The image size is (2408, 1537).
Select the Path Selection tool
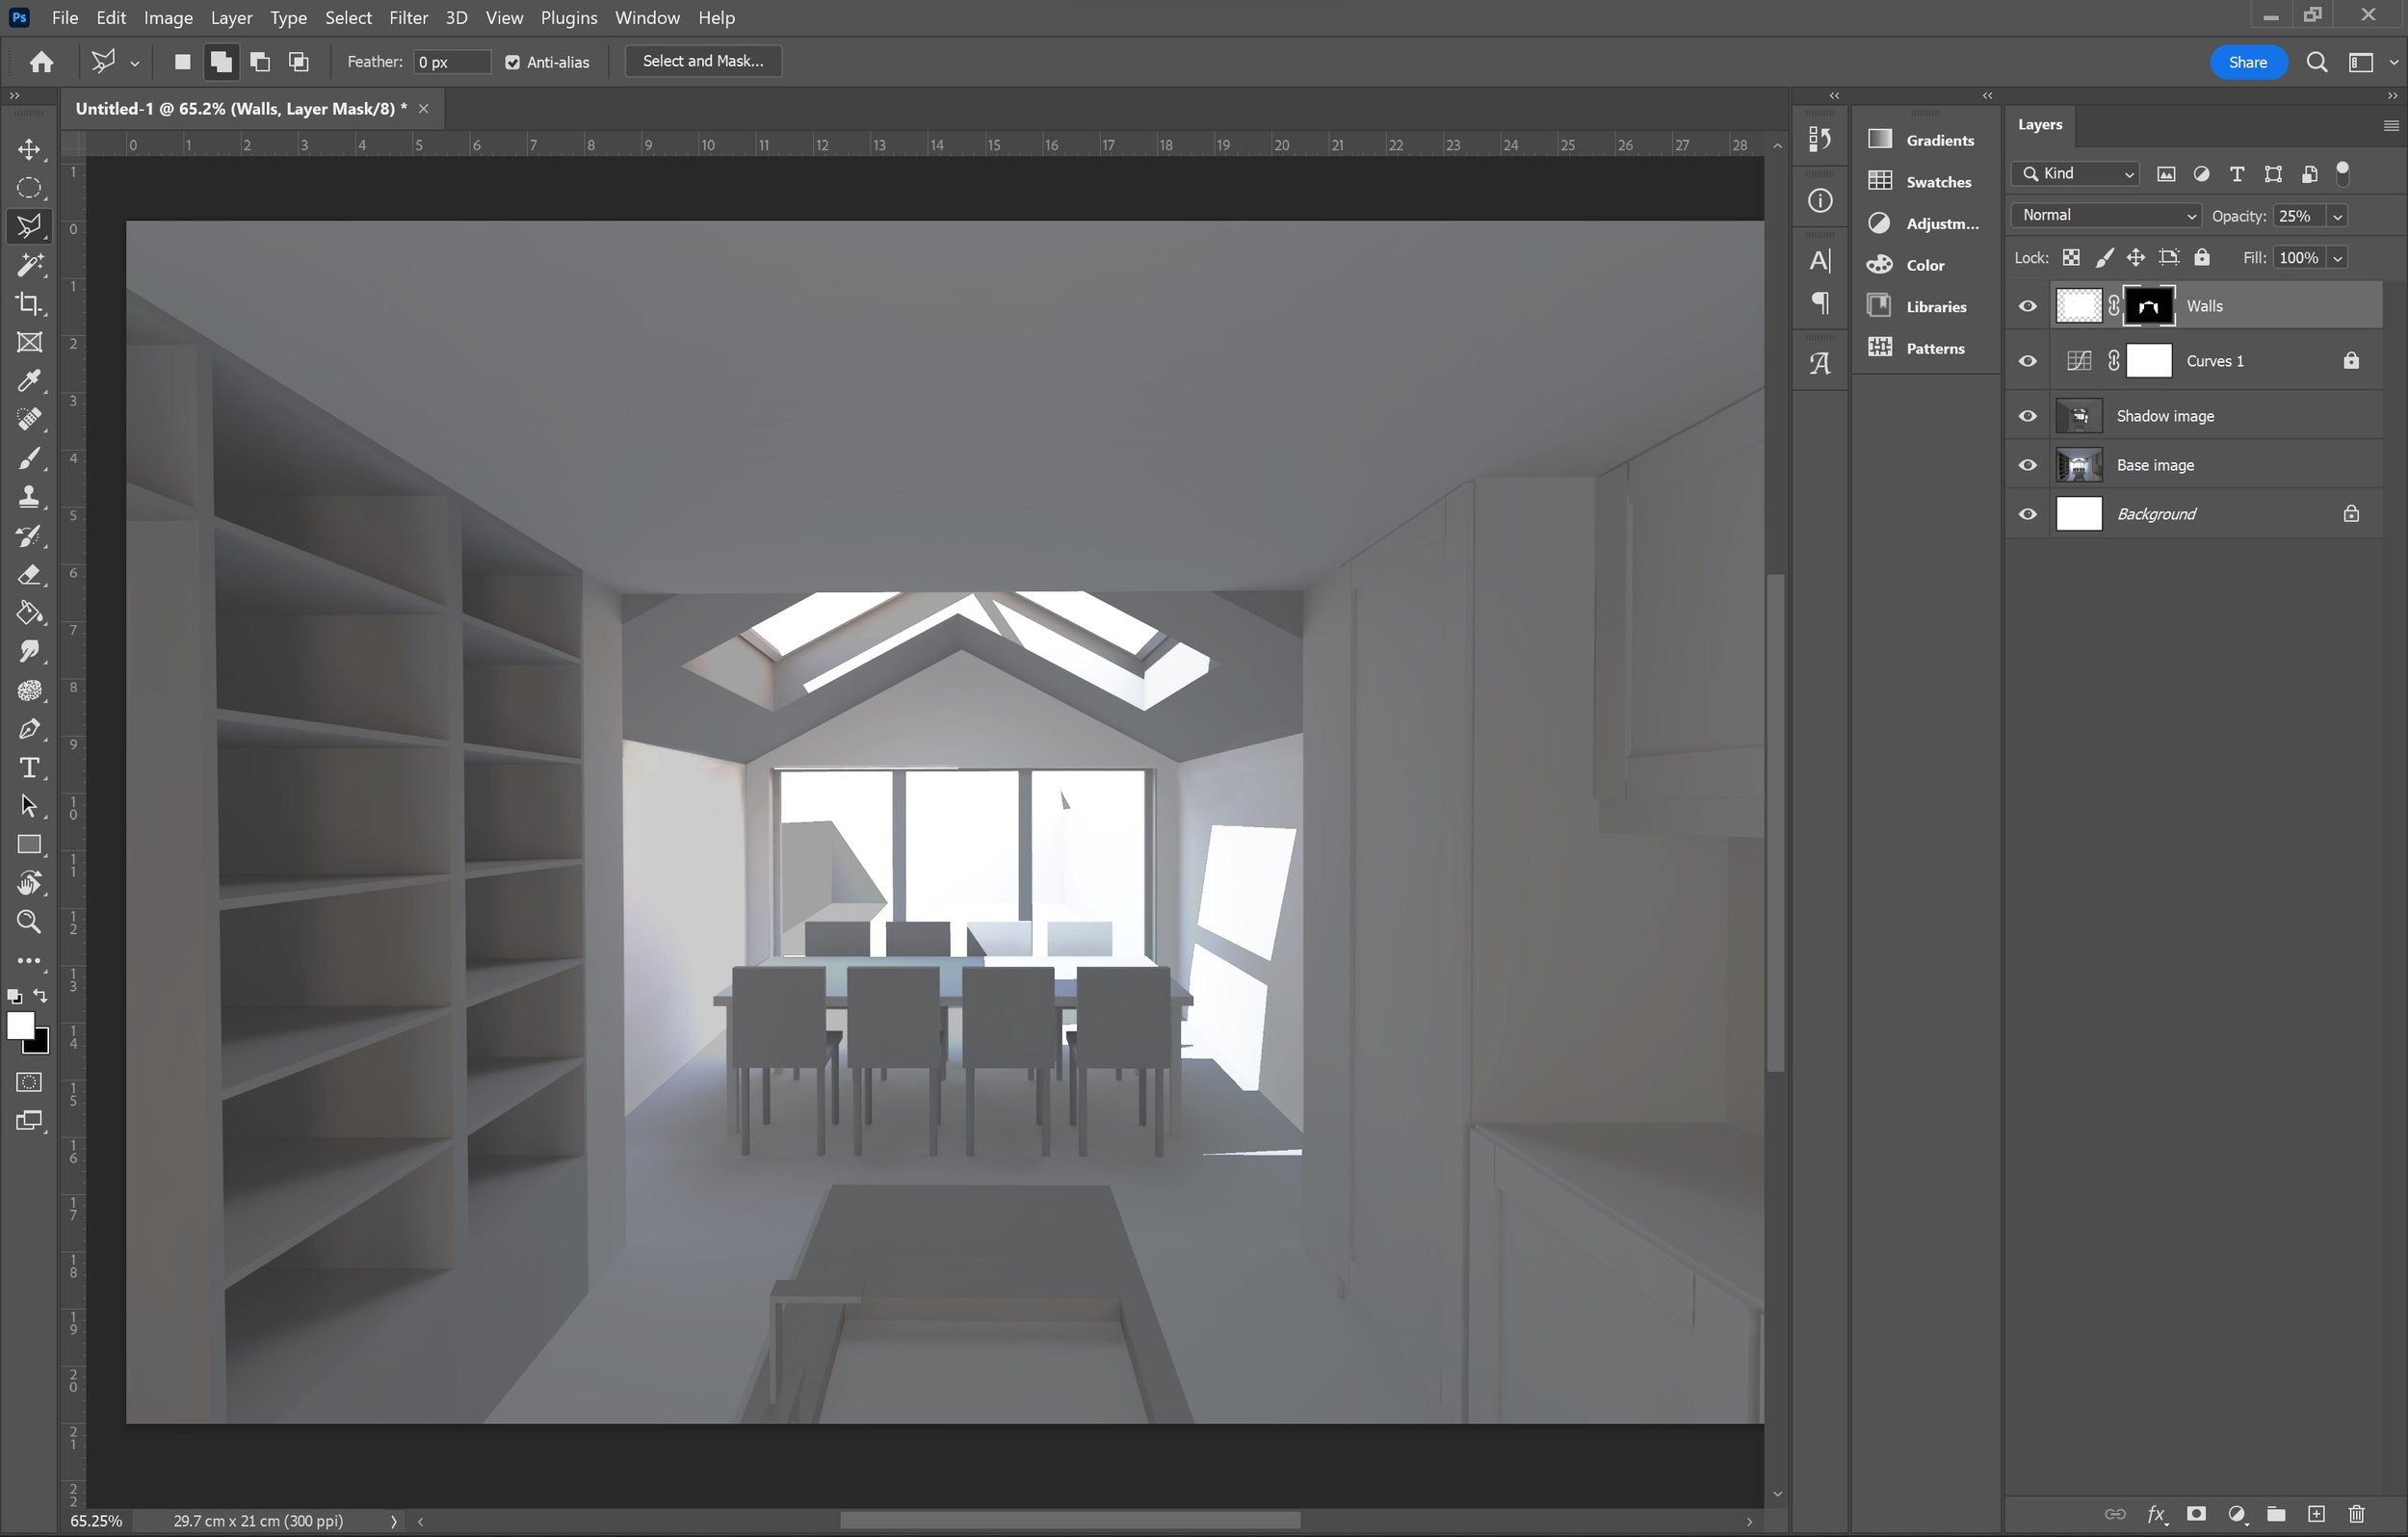click(29, 806)
